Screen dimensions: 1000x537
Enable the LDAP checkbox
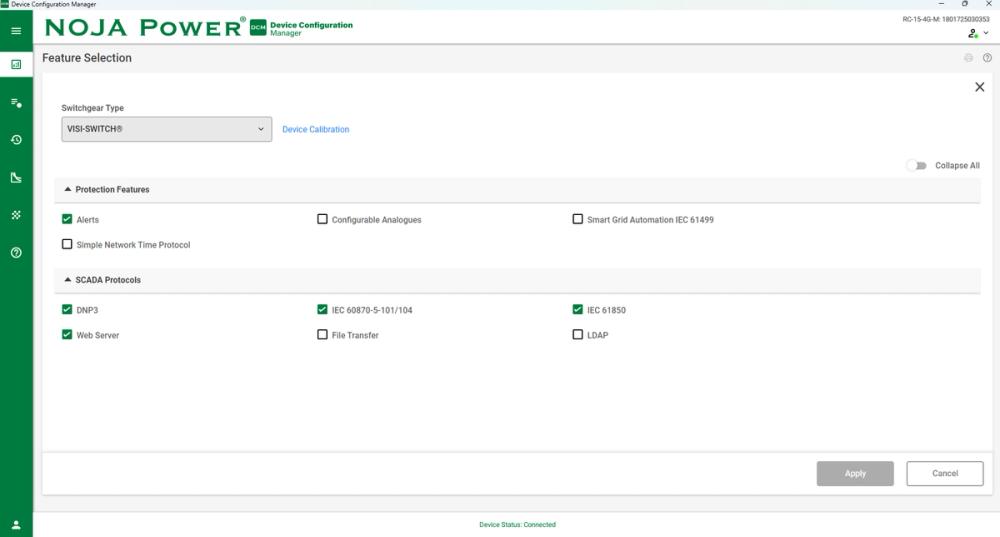pos(577,334)
